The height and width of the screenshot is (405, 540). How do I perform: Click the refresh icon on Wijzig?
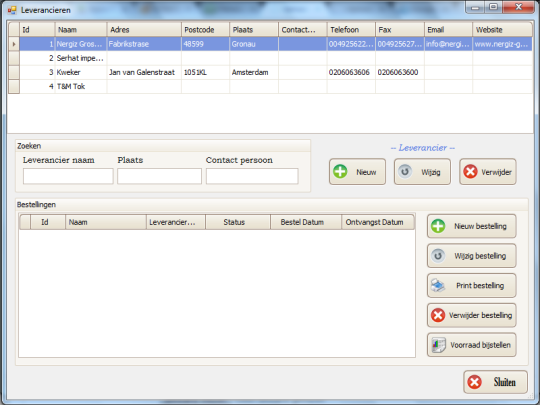click(405, 171)
